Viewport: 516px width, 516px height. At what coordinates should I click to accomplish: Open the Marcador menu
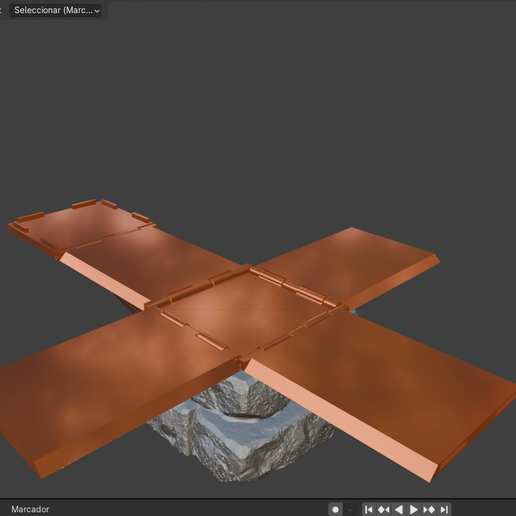pos(30,509)
